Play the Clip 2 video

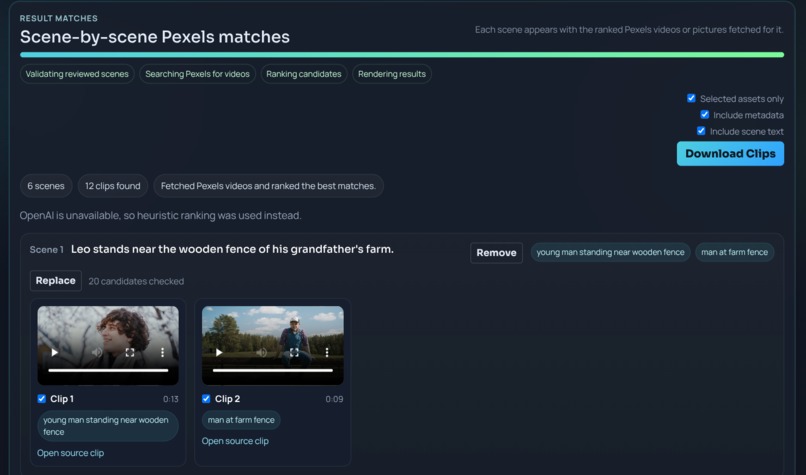(x=219, y=352)
